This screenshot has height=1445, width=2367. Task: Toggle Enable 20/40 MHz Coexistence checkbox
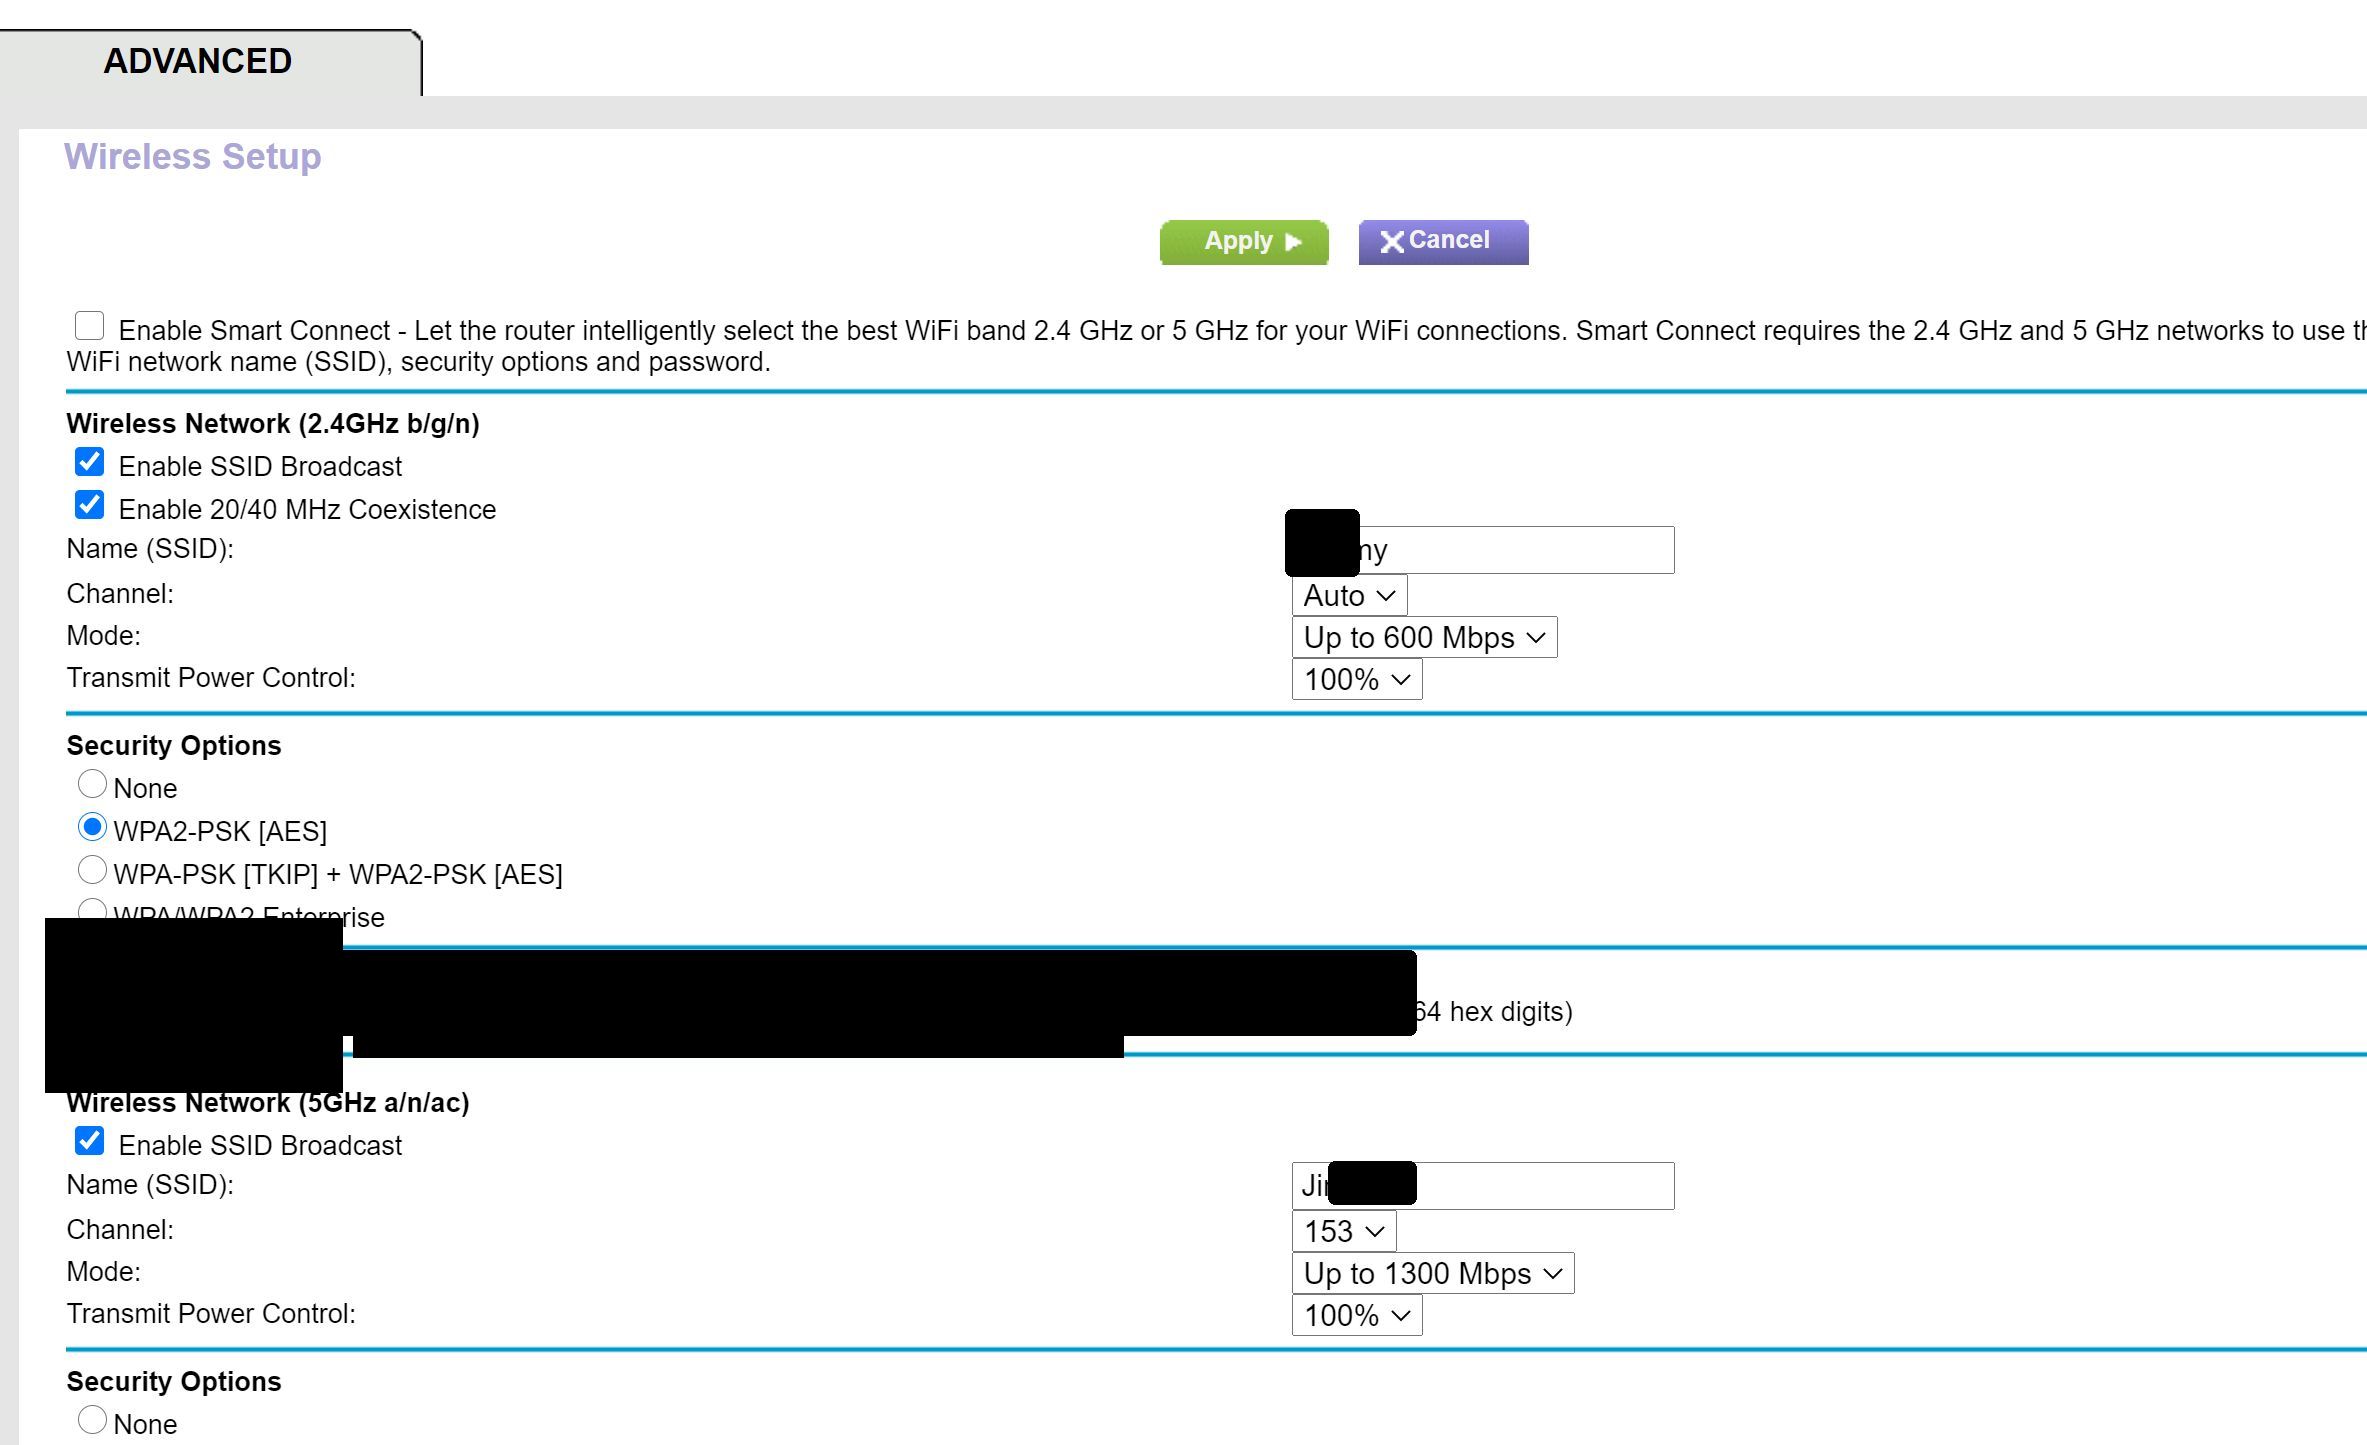pos(90,505)
